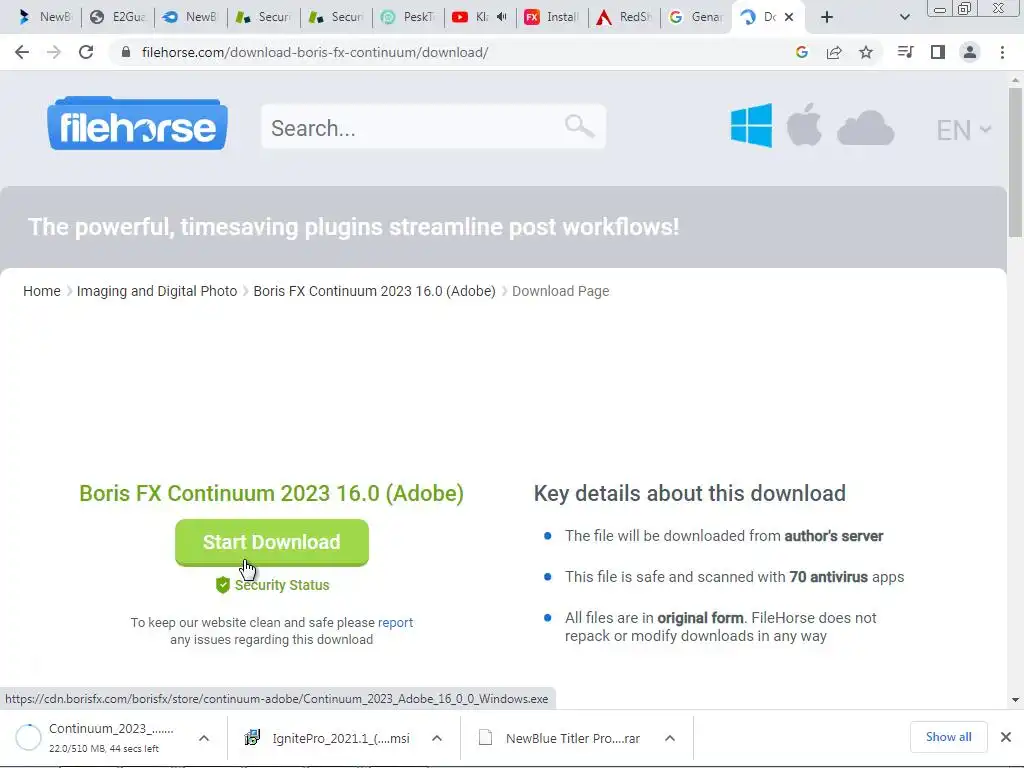The width and height of the screenshot is (1024, 768).
Task: Switch to the first NewB tab
Action: [45, 17]
